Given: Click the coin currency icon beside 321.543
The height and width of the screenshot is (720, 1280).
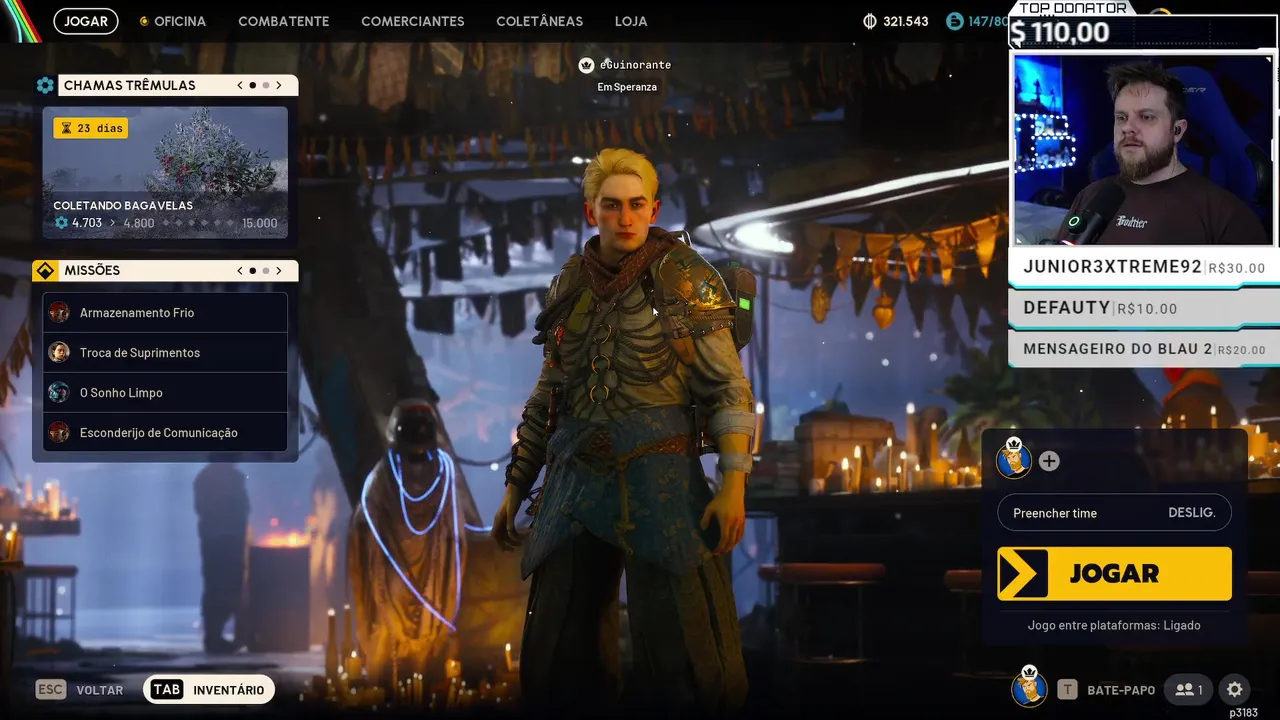Looking at the screenshot, I should pyautogui.click(x=870, y=21).
